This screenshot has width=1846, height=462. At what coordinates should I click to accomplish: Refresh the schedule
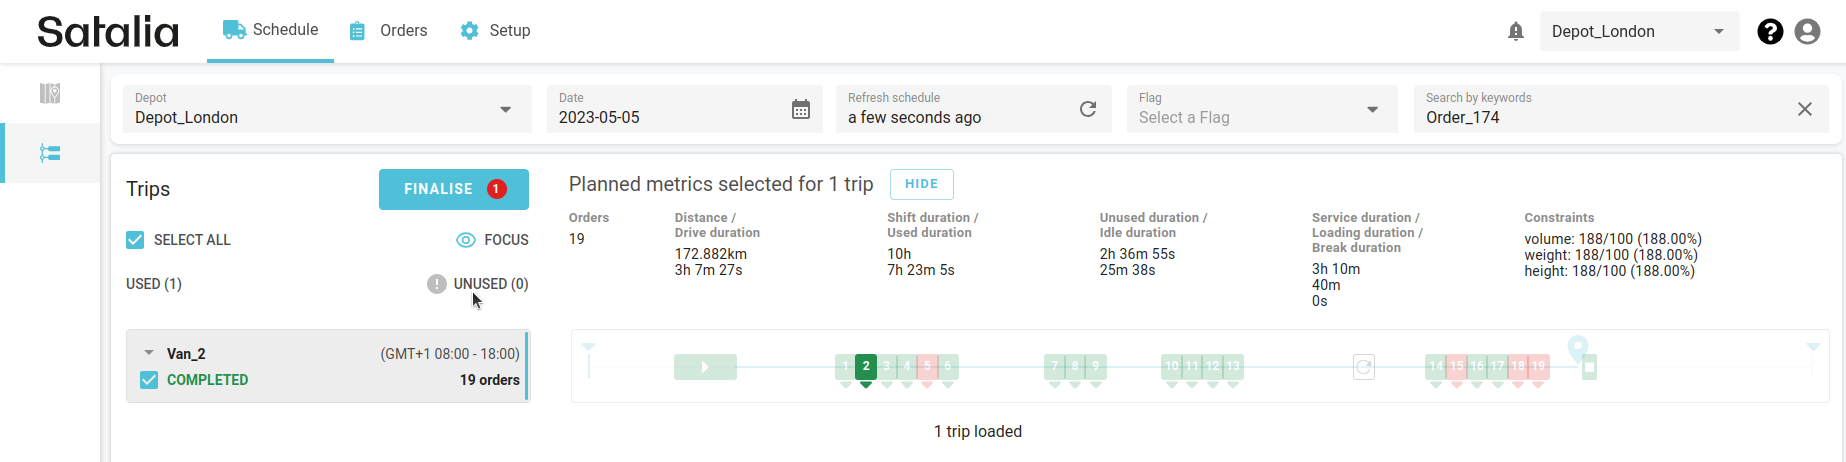click(1088, 109)
